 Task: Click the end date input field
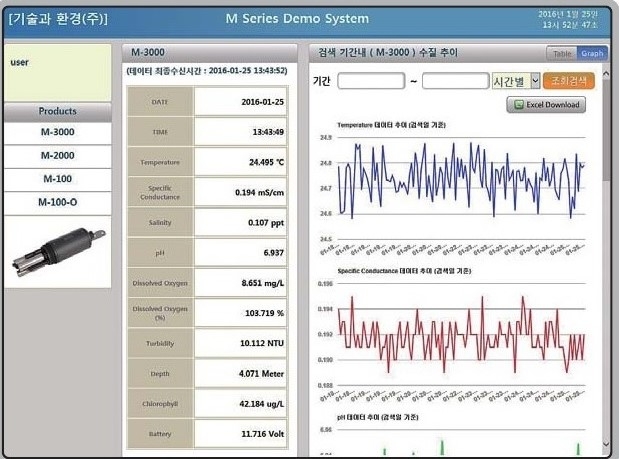coord(455,81)
